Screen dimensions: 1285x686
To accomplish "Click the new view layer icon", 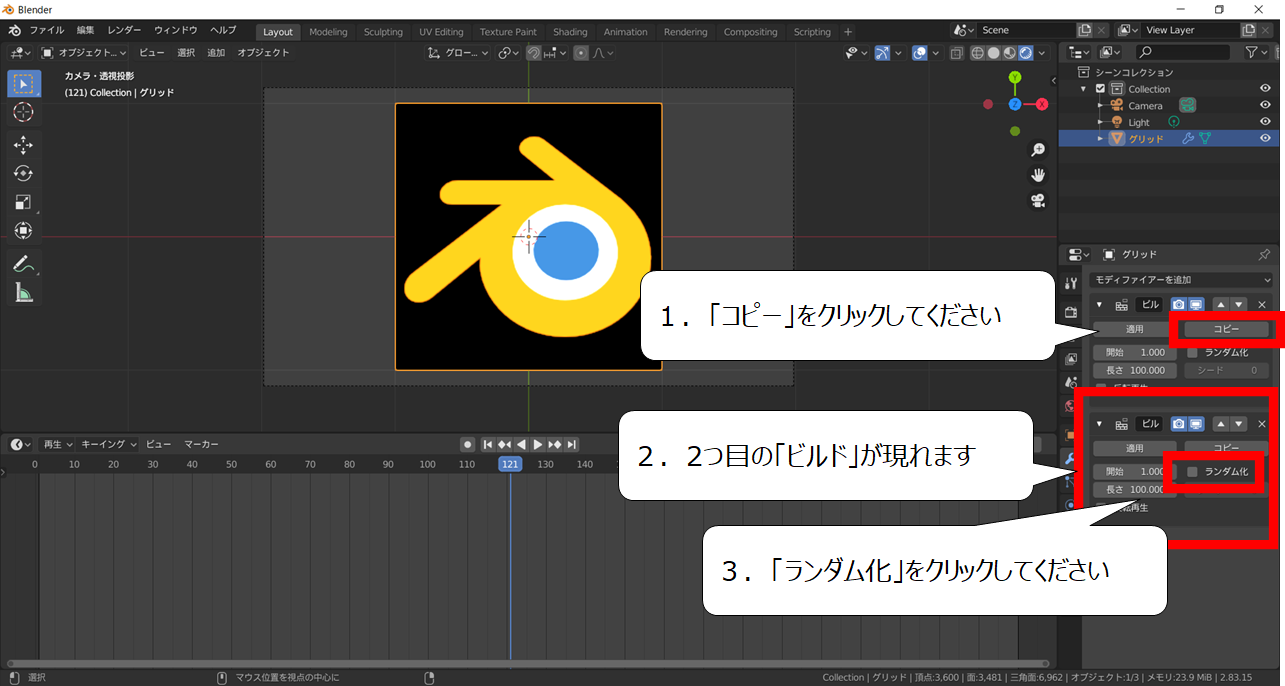I will pyautogui.click(x=1248, y=31).
